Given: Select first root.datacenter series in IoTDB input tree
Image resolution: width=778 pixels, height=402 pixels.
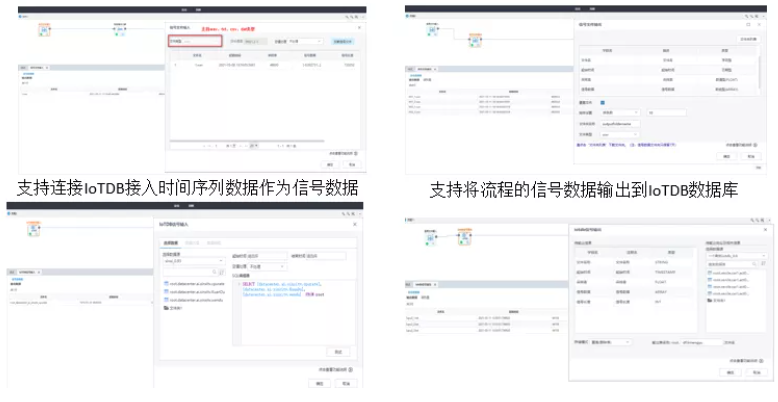Looking at the screenshot, I should 194,284.
